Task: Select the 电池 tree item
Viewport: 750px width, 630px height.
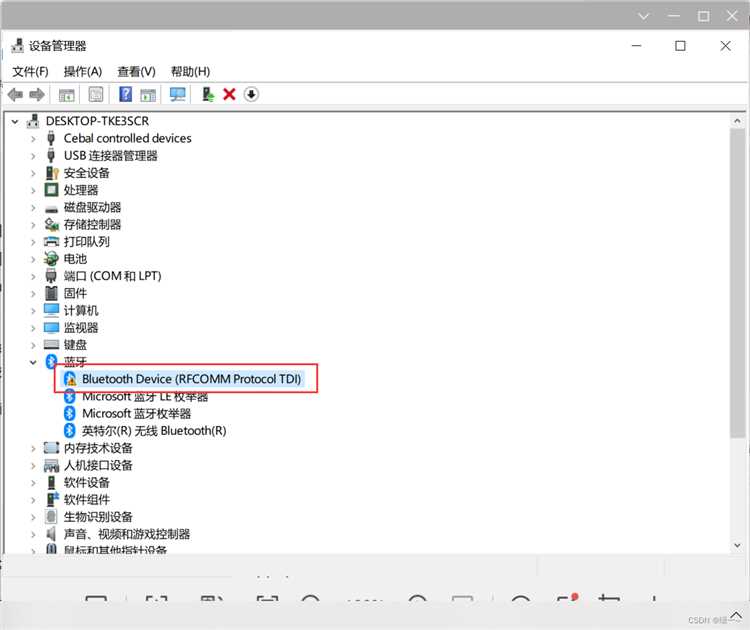Action: coord(75,259)
